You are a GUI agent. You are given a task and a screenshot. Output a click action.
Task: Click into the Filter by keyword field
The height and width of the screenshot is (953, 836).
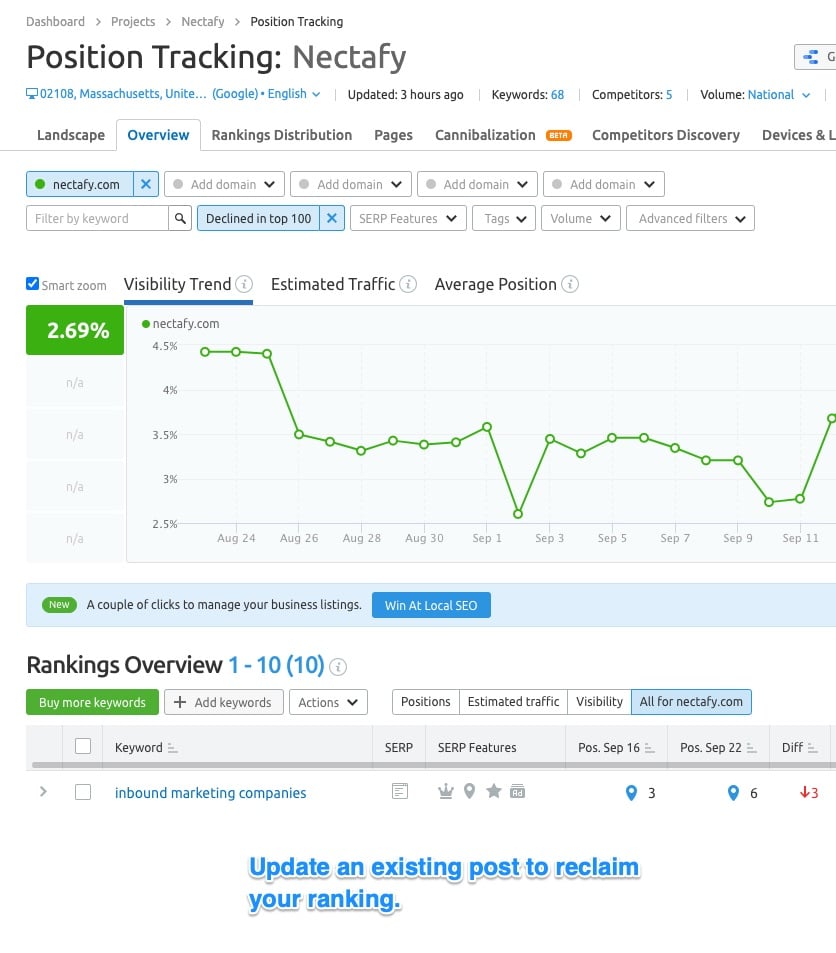click(x=97, y=218)
